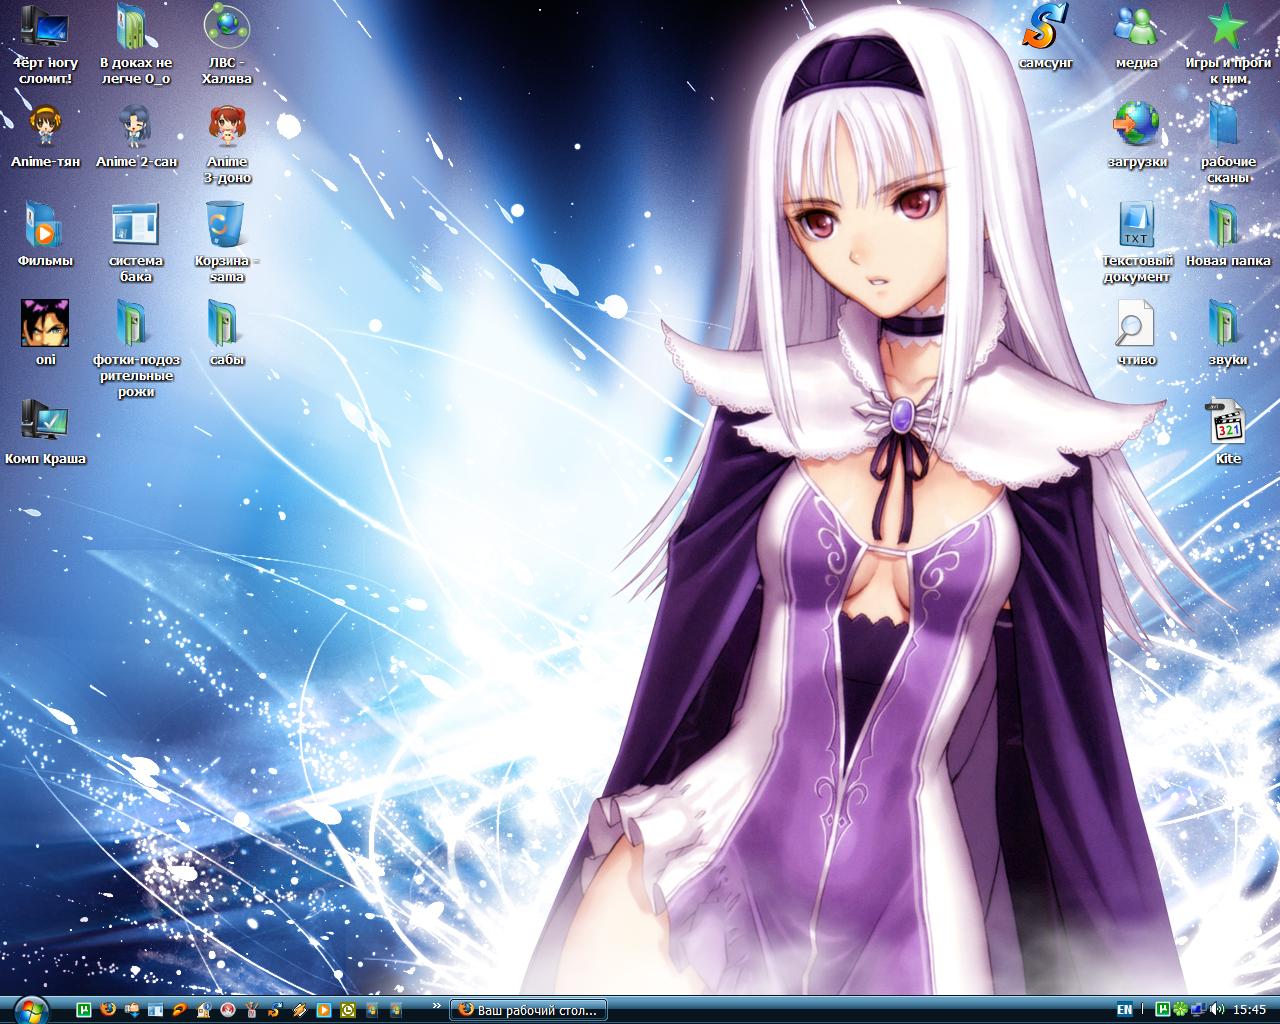Viewport: 1280px width, 1024px height.
Task: Launch Firefox from the quick launch bar
Action: pyautogui.click(x=108, y=1010)
